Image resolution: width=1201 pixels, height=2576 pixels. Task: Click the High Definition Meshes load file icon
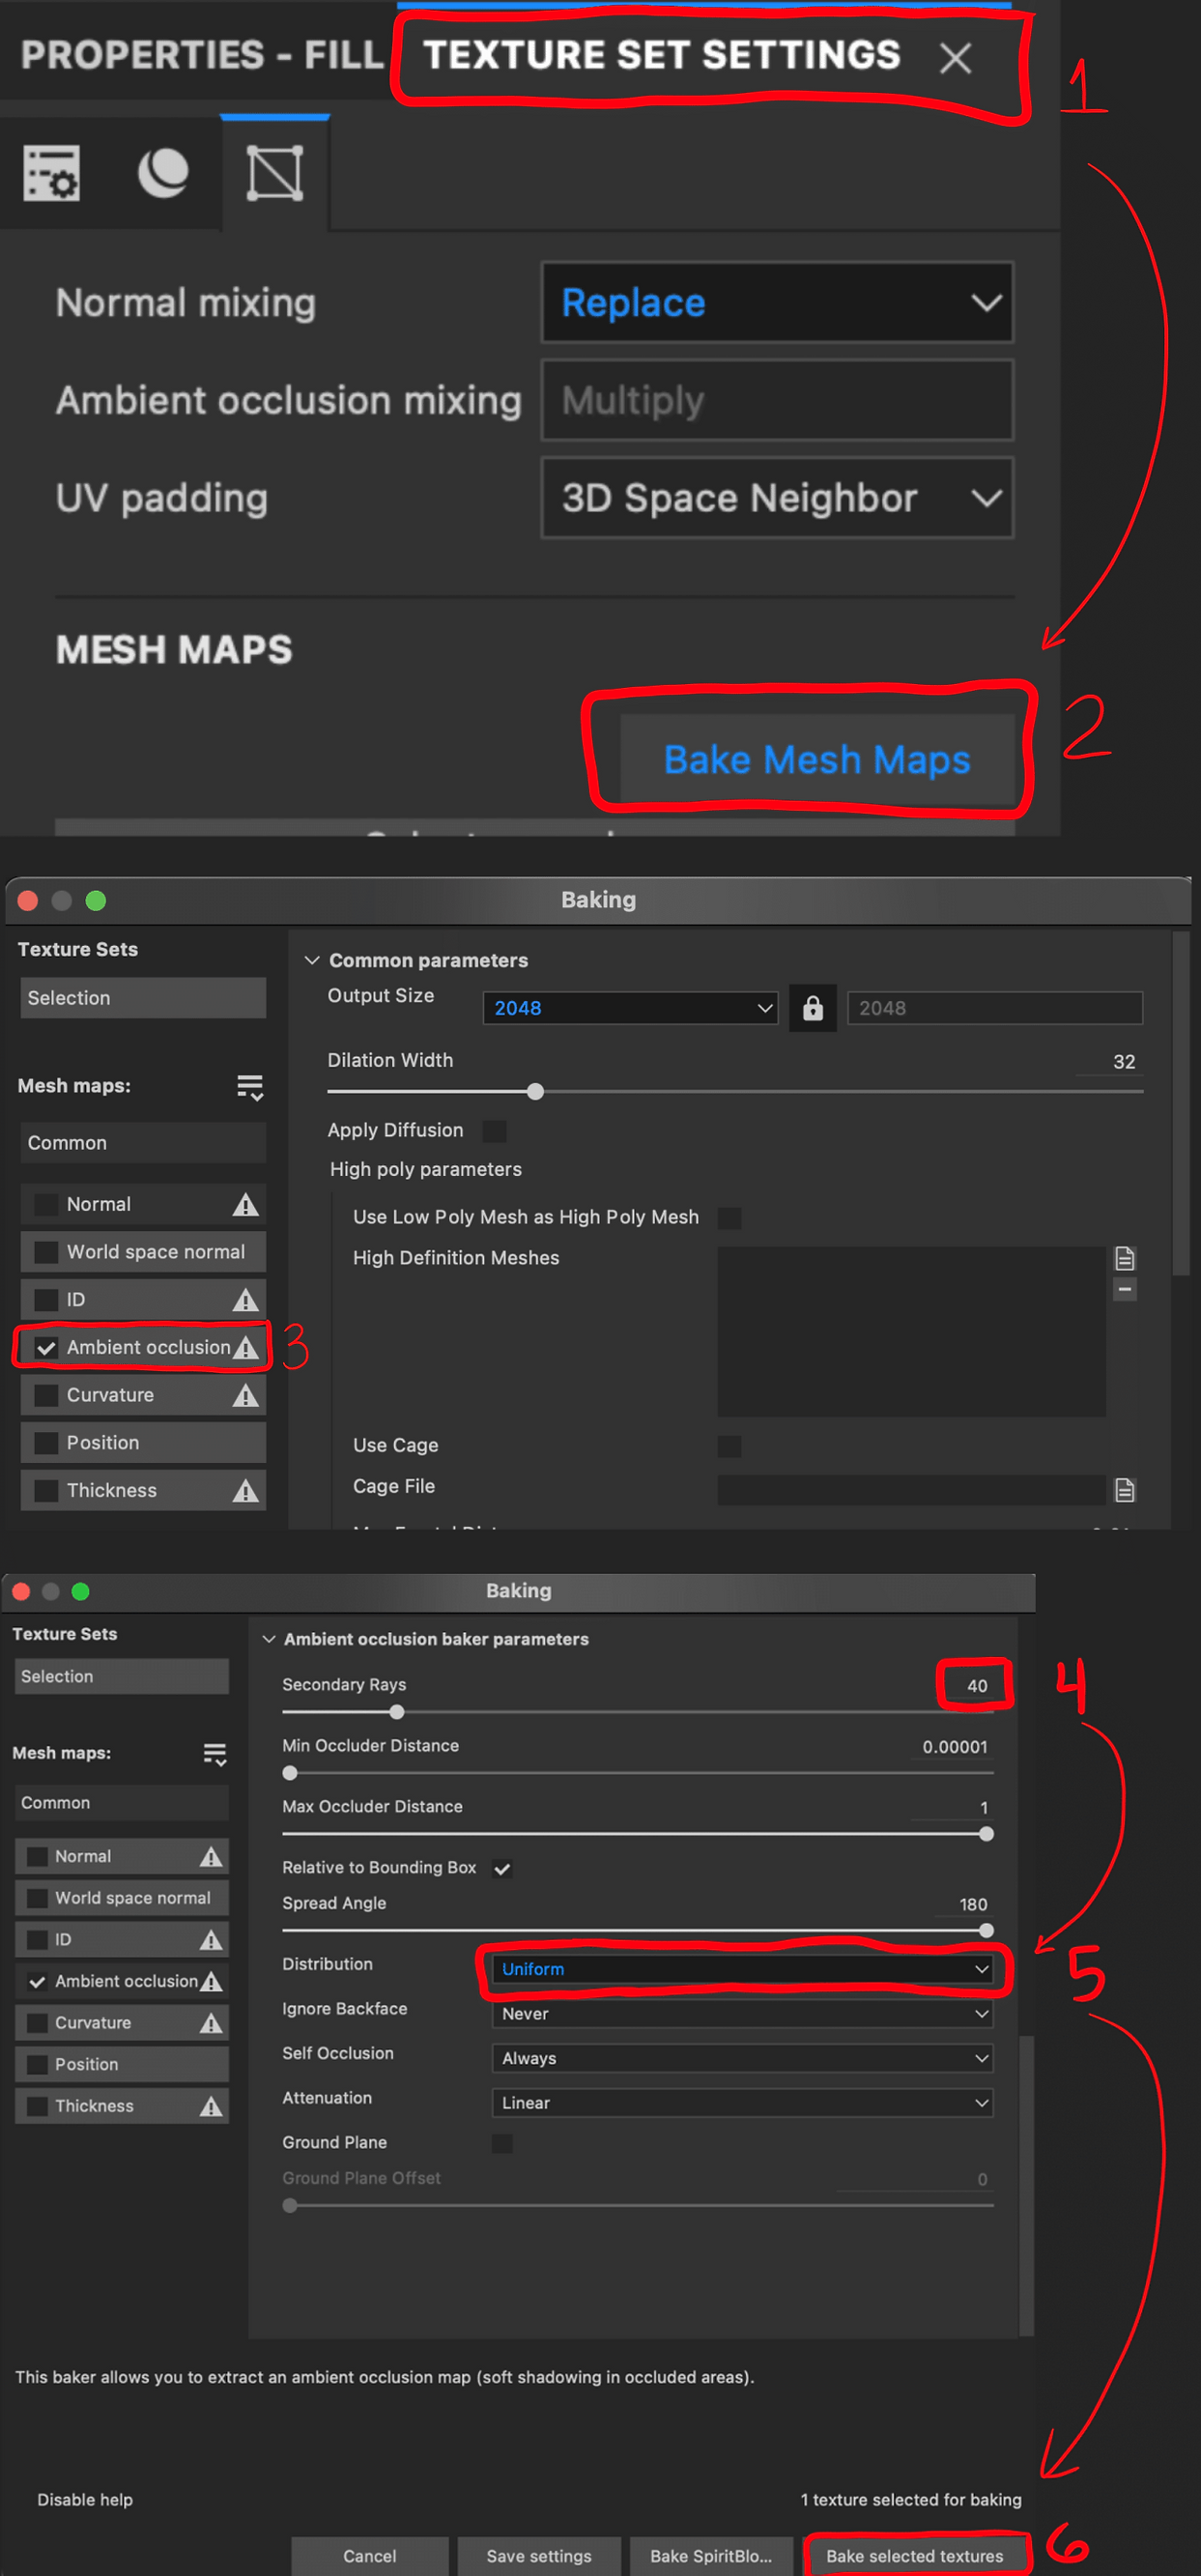coord(1124,1258)
